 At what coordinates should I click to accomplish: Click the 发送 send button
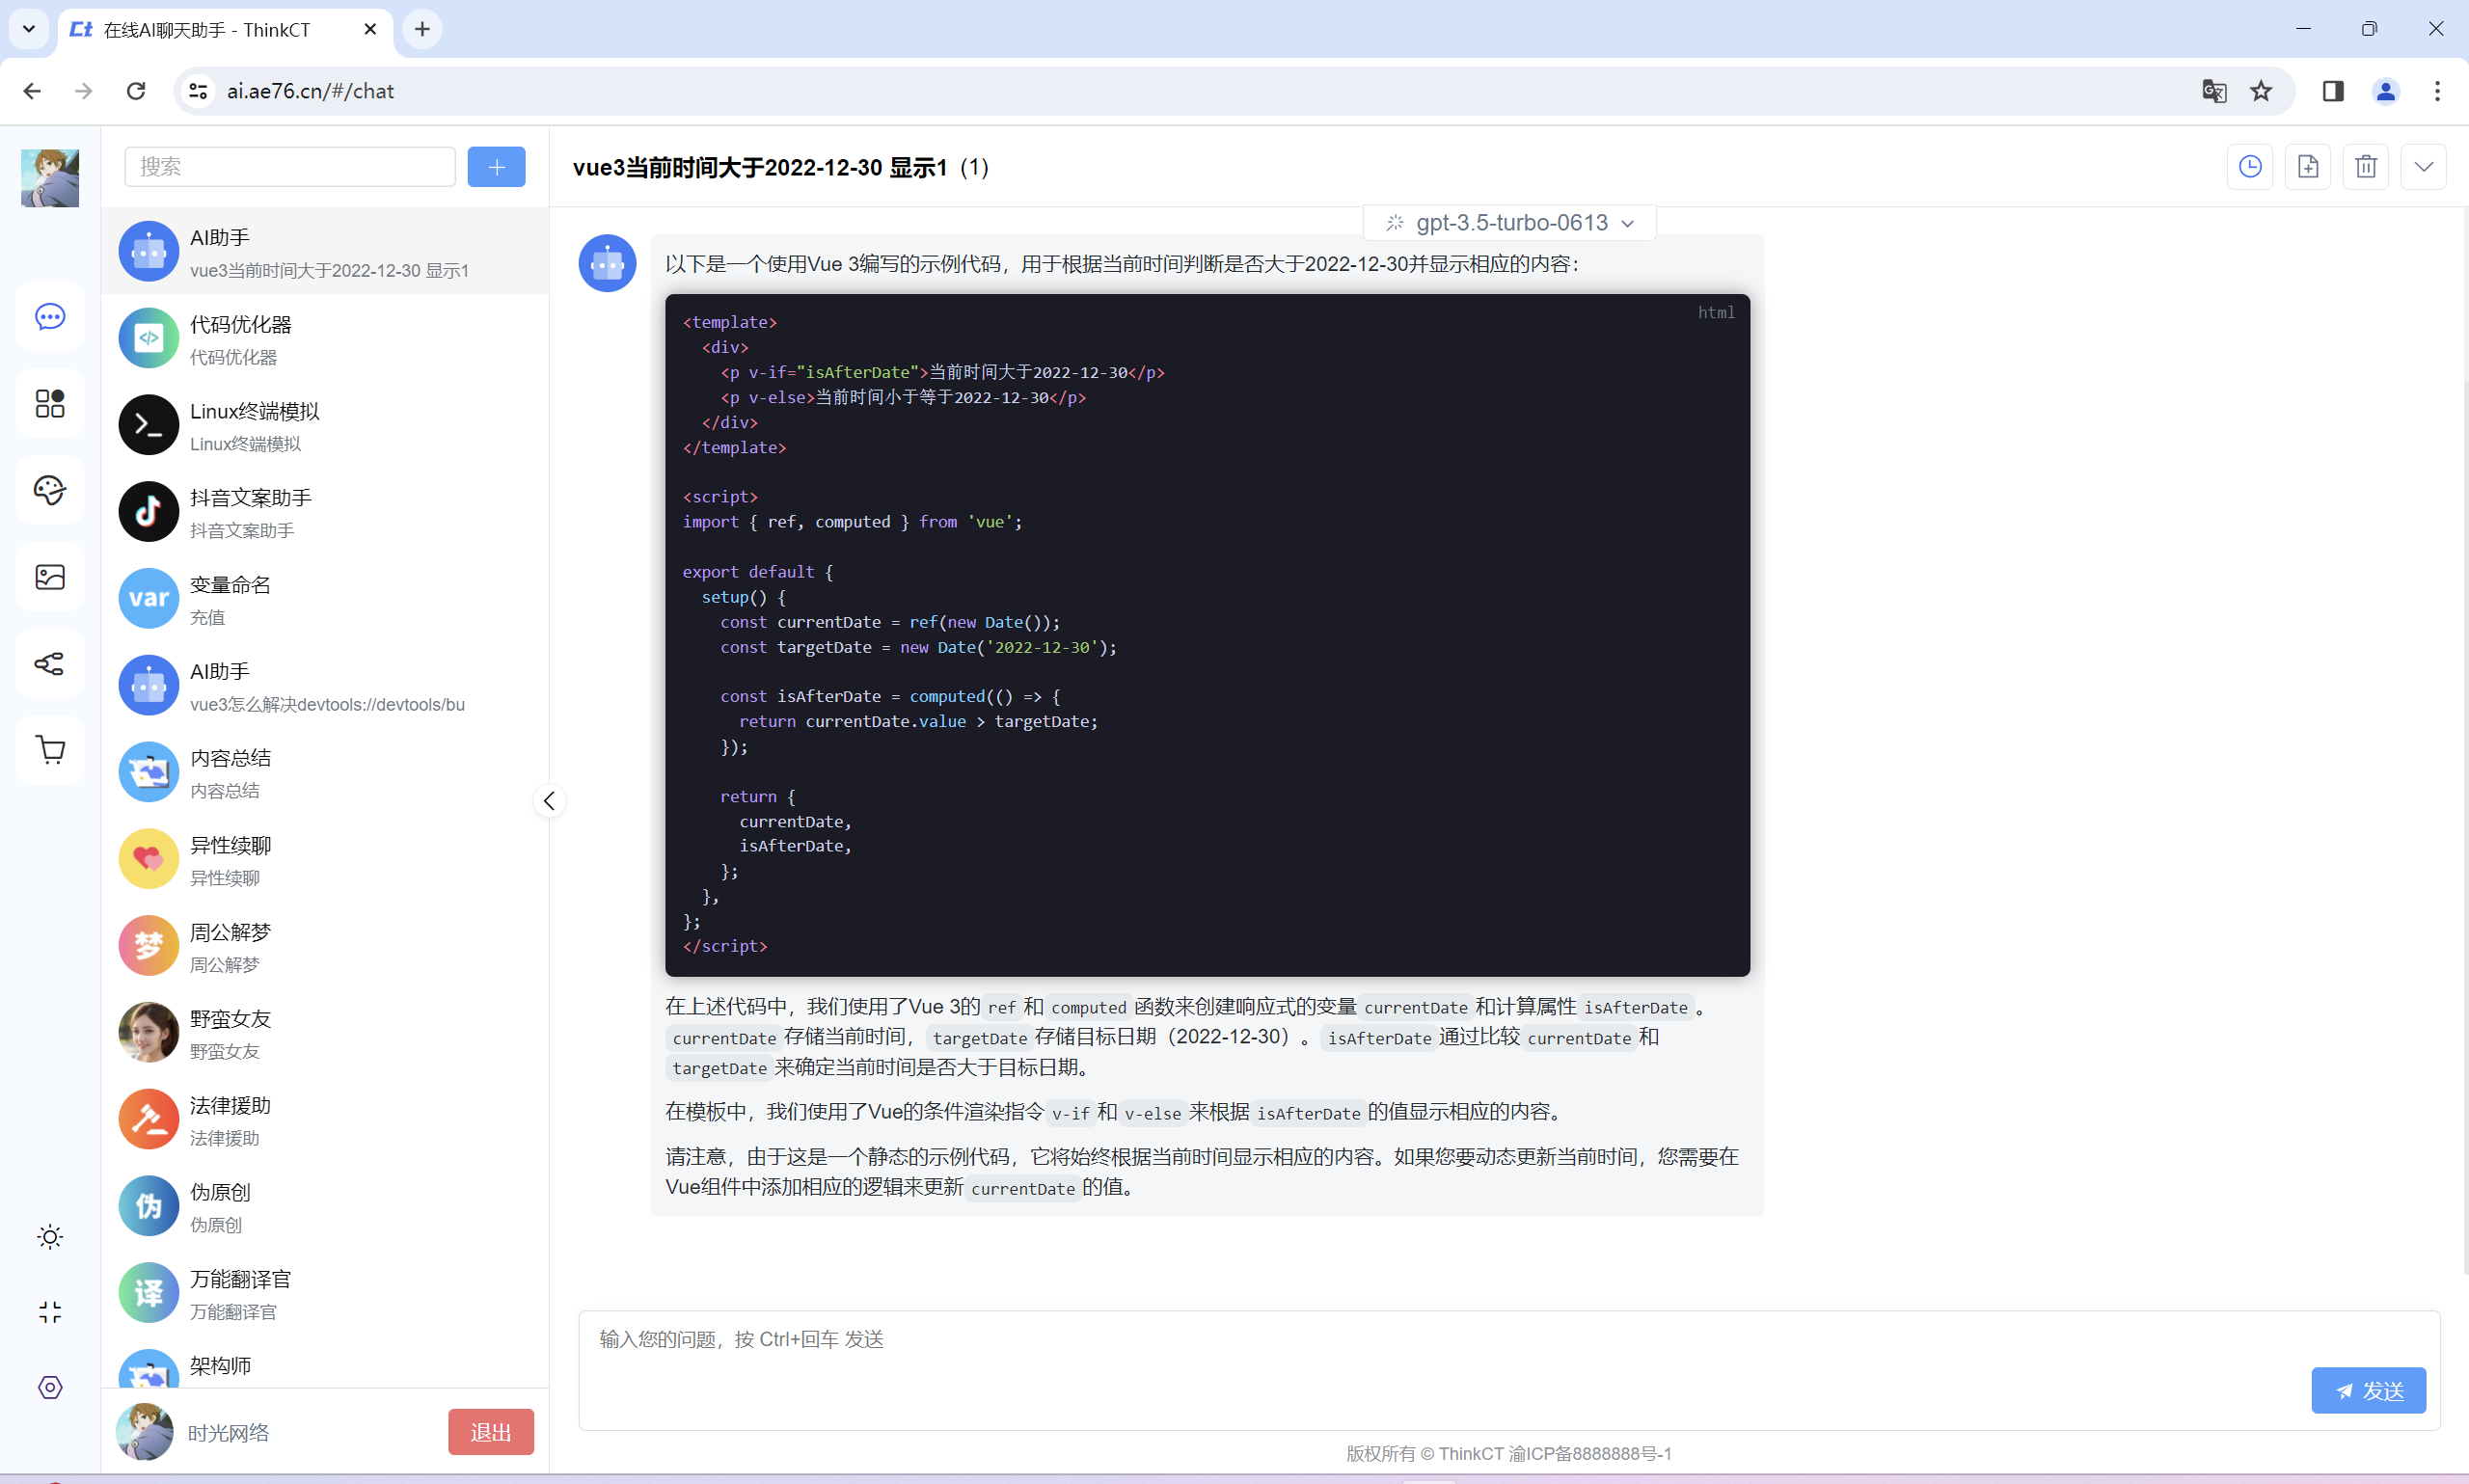pos(2368,1390)
